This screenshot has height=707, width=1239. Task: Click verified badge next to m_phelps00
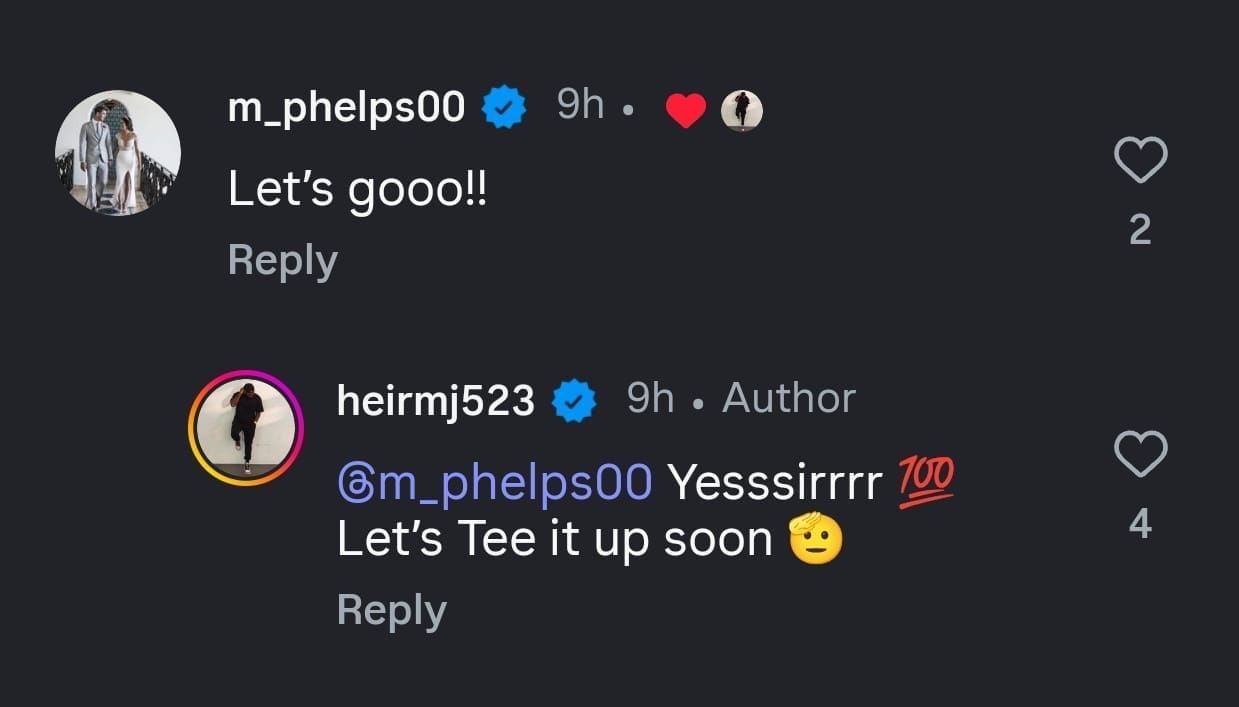[505, 108]
